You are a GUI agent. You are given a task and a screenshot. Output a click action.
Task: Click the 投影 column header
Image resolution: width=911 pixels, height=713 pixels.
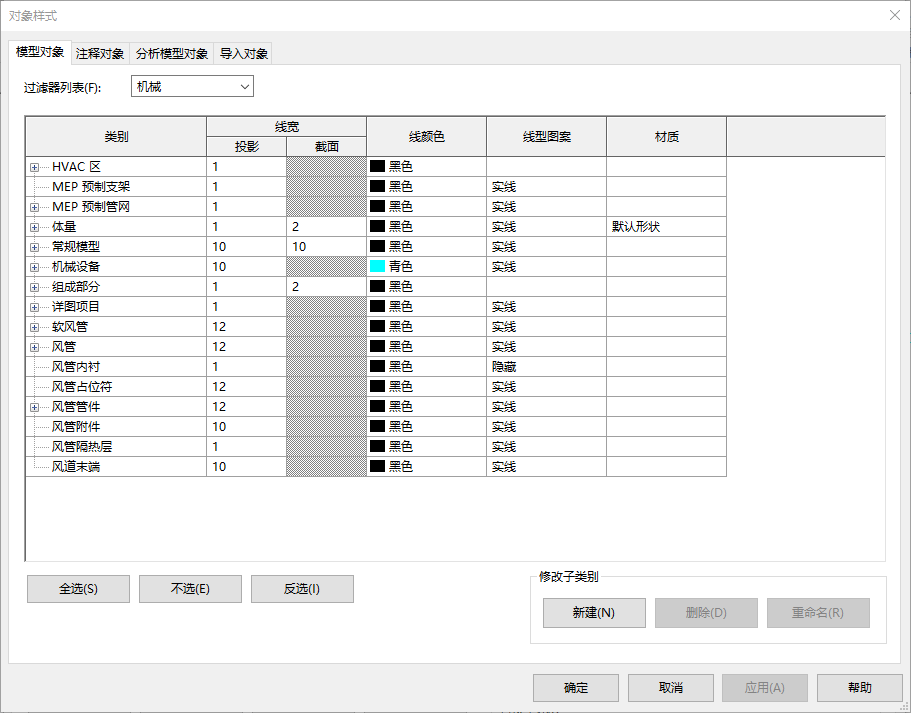pyautogui.click(x=246, y=146)
